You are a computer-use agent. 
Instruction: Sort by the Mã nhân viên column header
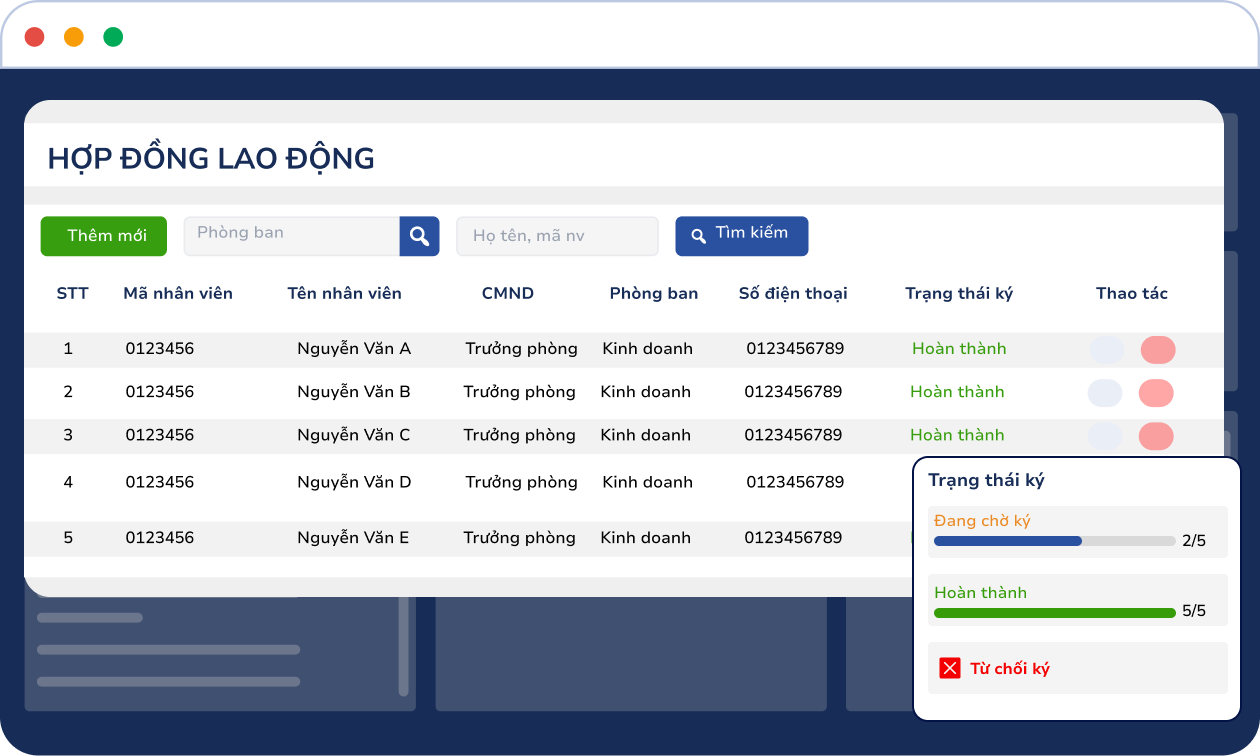point(178,293)
